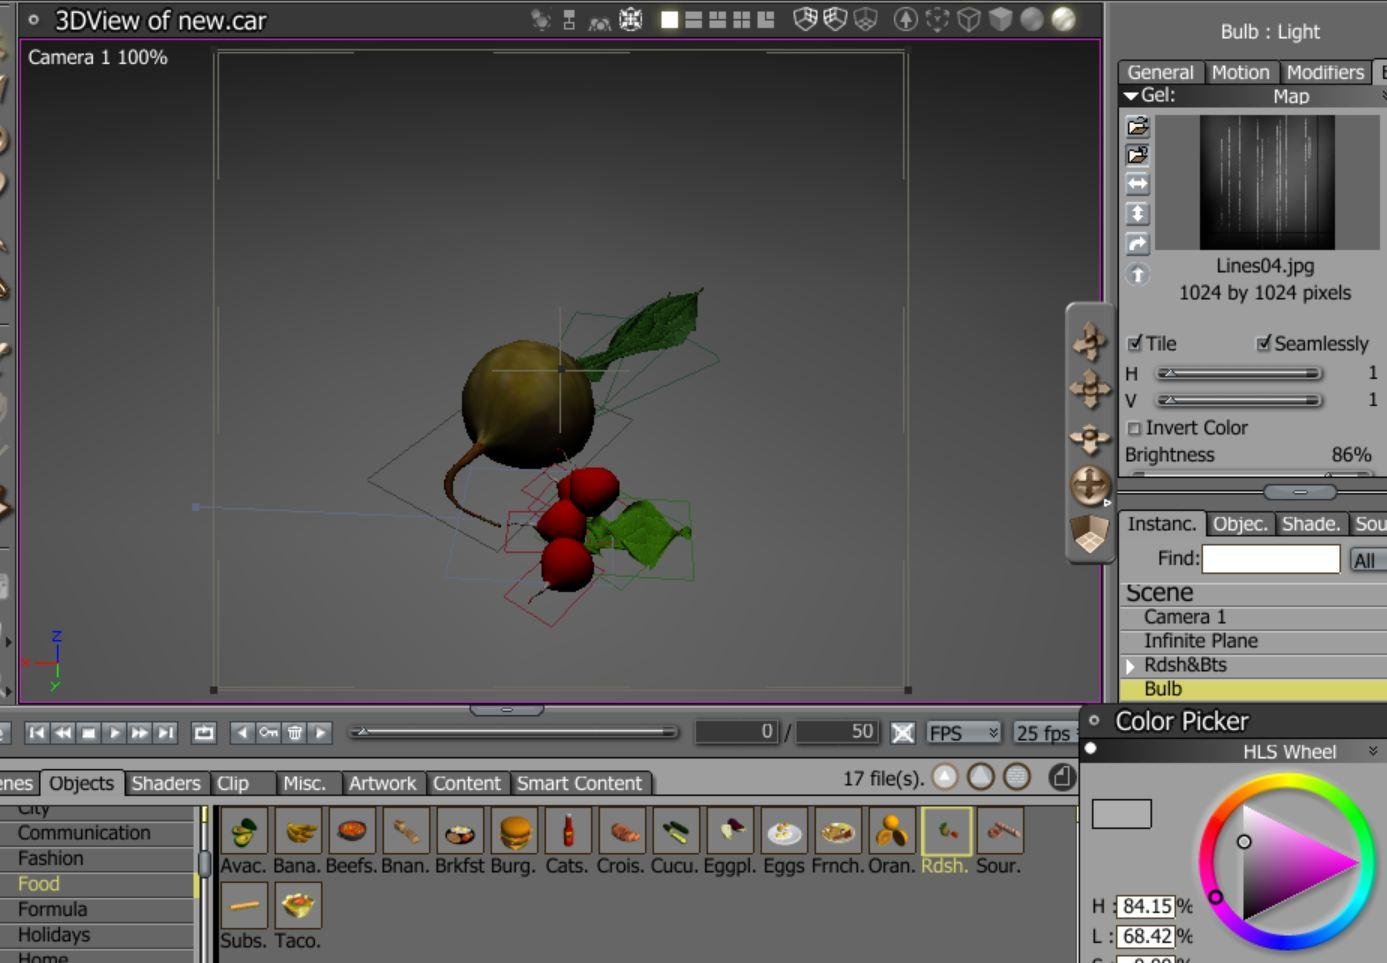1387x963 pixels.
Task: Open the Map type dropdown
Action: point(1291,97)
